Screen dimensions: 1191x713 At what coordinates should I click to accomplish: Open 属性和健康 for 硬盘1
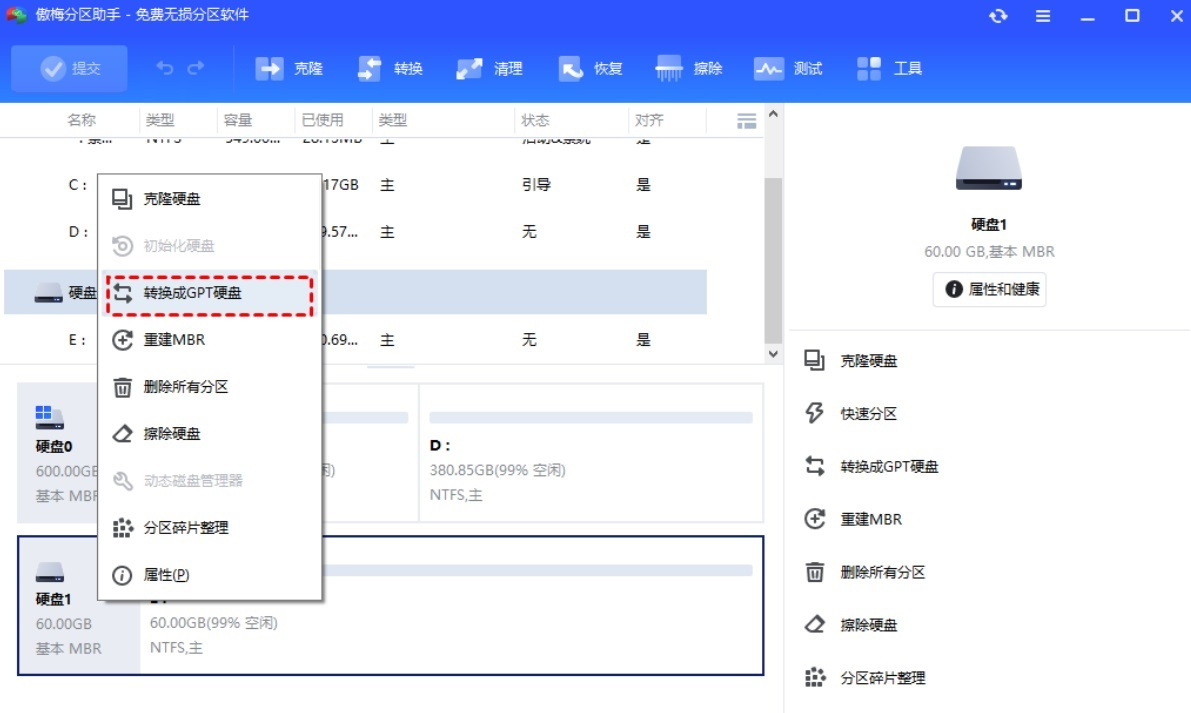coord(989,290)
